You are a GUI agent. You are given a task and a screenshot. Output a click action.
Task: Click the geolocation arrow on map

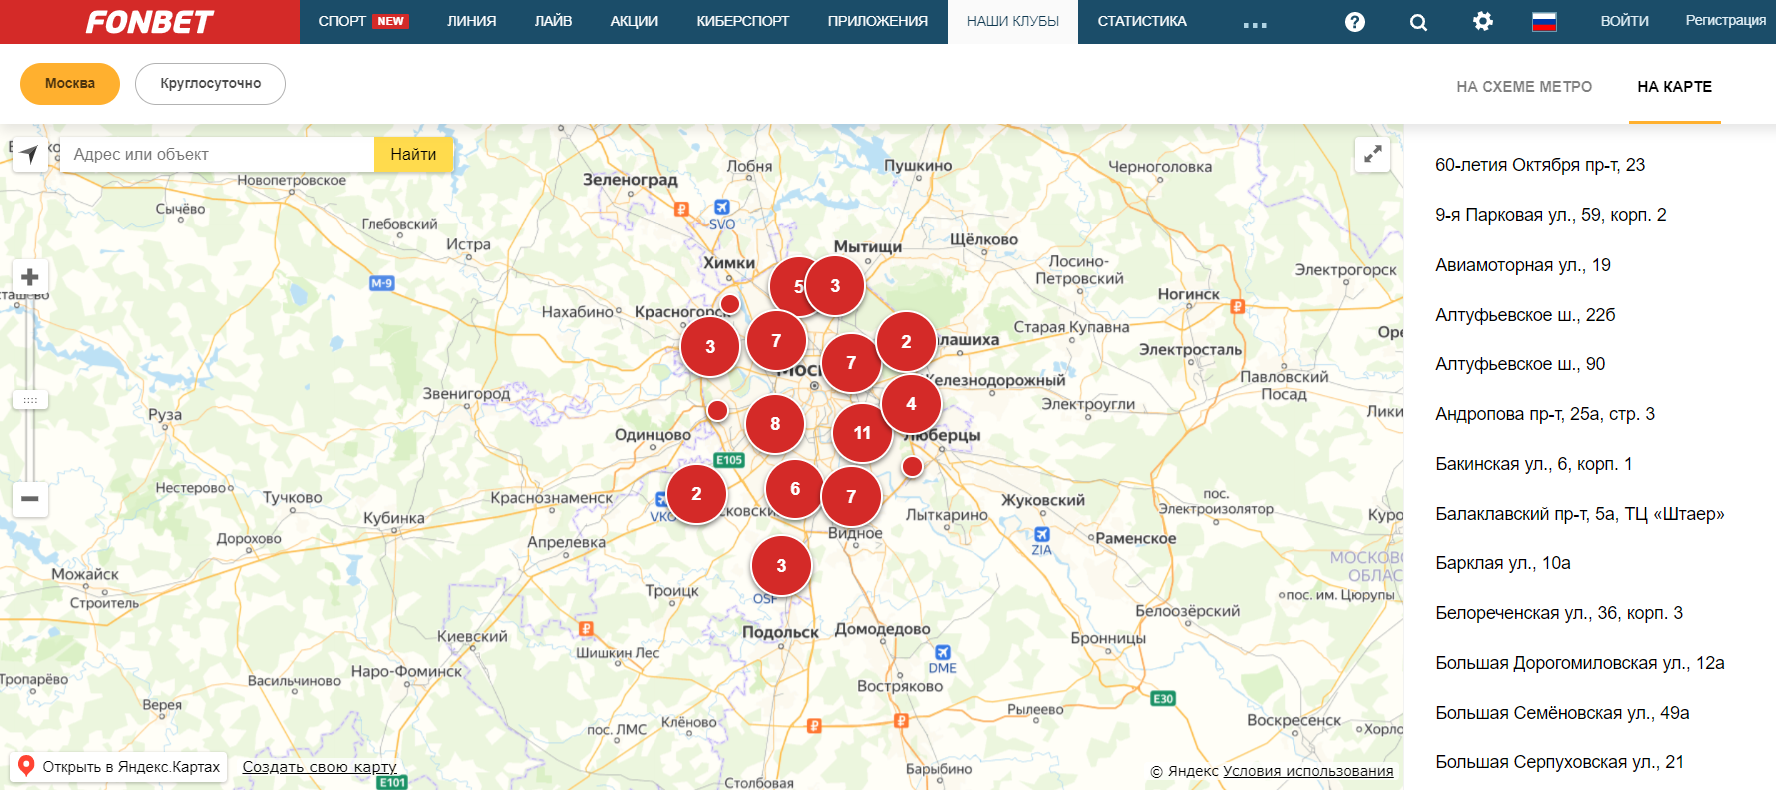pyautogui.click(x=29, y=154)
